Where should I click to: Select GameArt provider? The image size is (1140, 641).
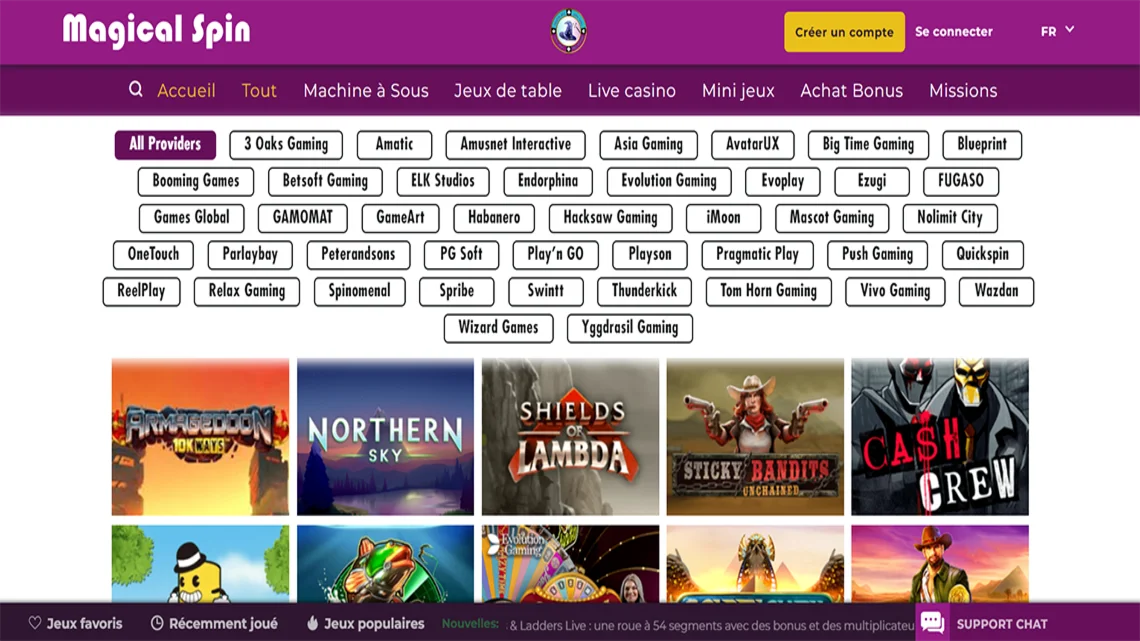[x=400, y=217]
